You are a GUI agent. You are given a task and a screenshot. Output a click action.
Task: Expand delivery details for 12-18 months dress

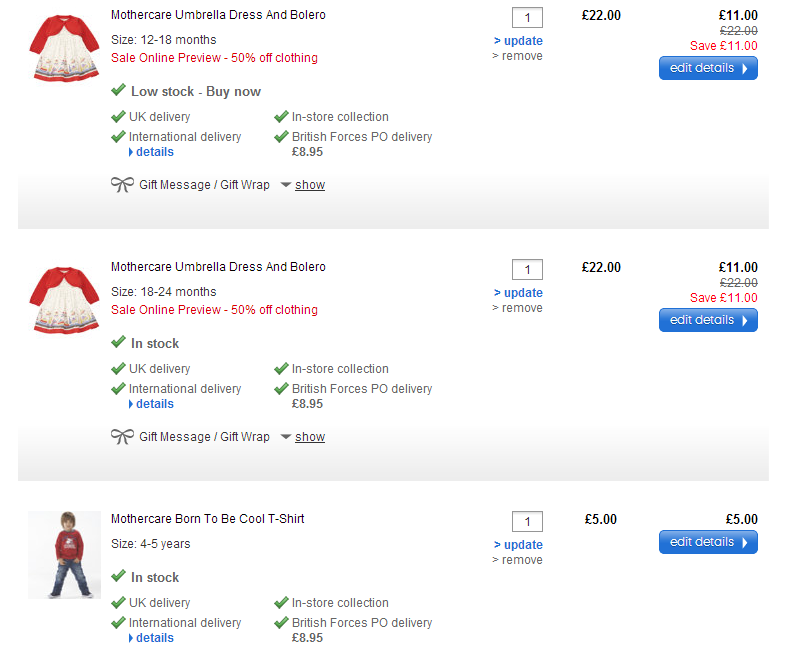154,152
